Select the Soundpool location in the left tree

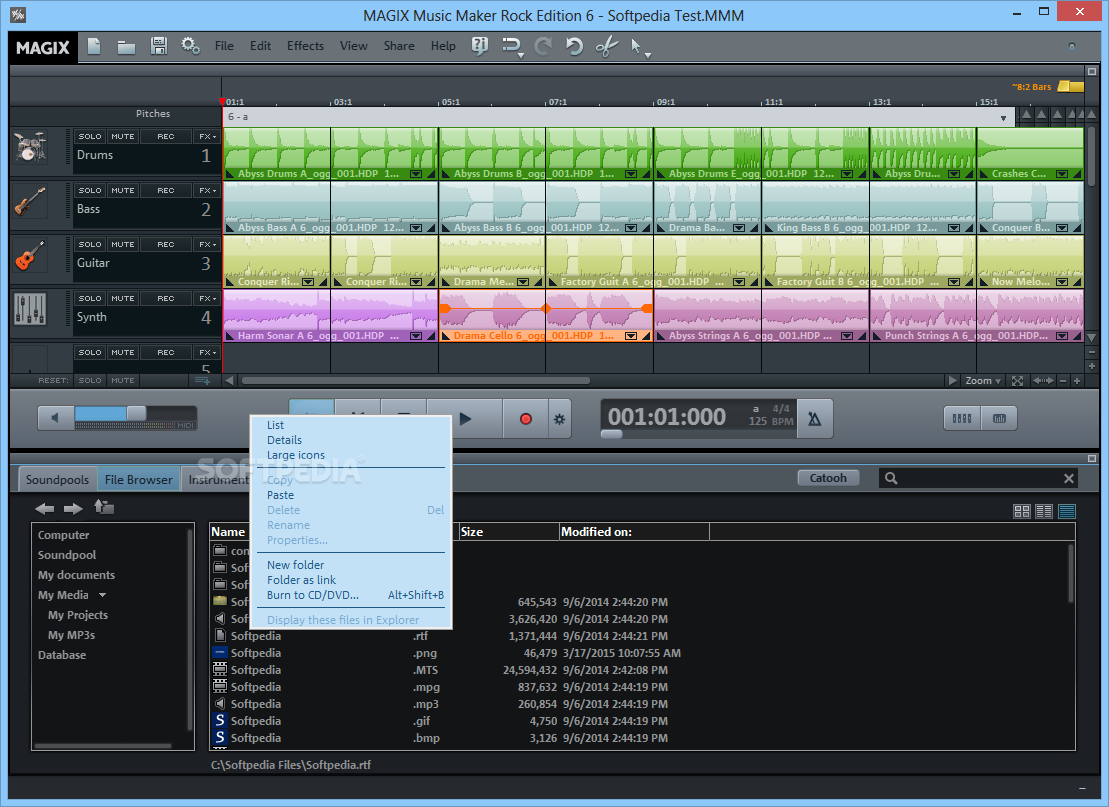pyautogui.click(x=66, y=555)
